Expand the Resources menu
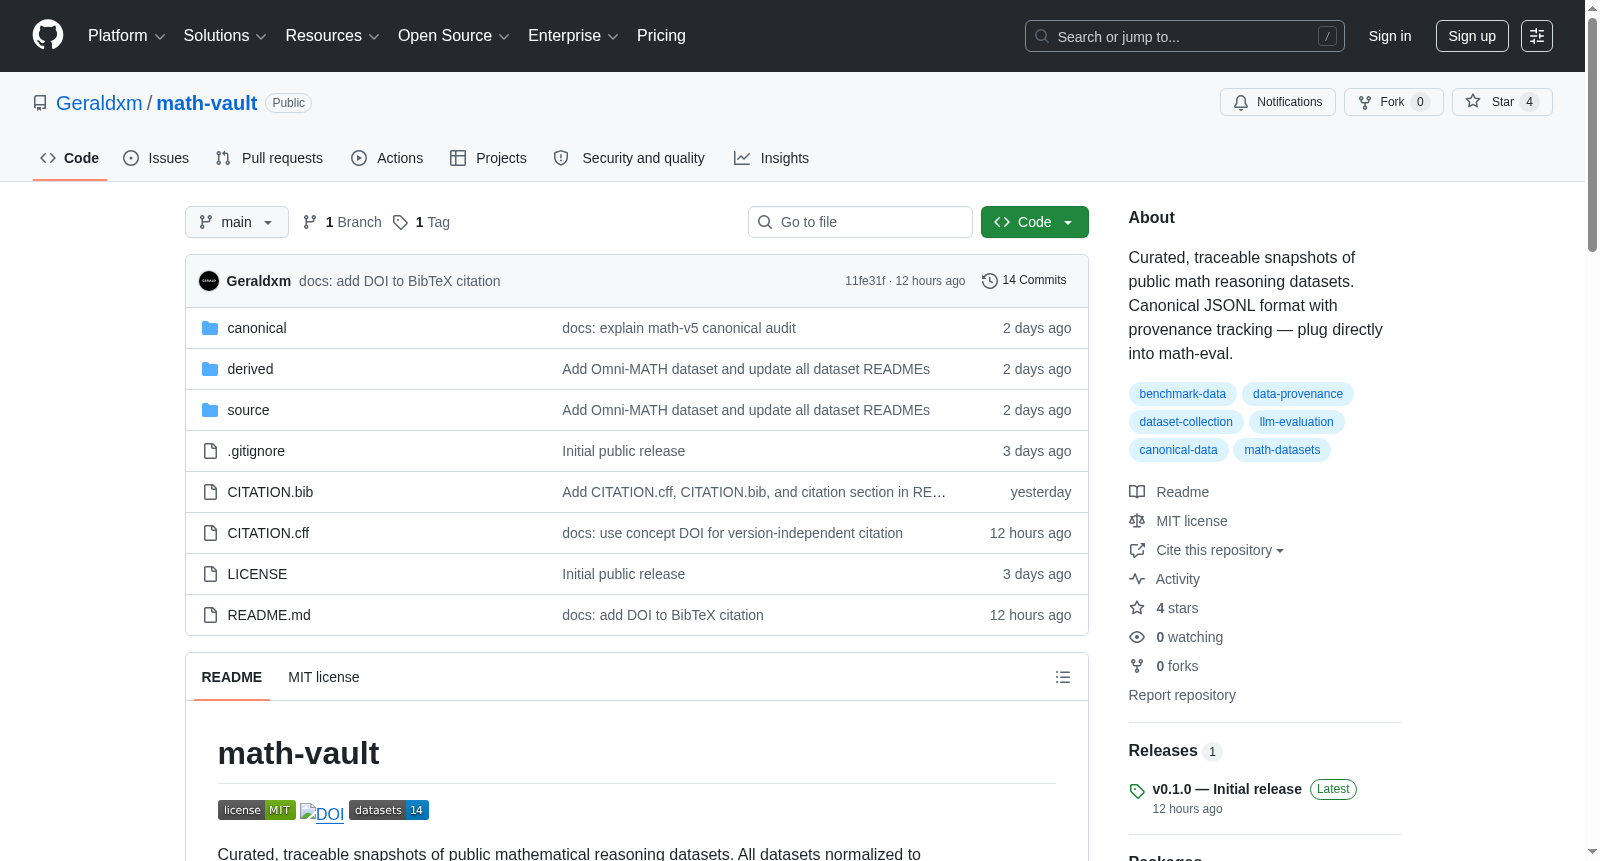The image size is (1600, 861). pyautogui.click(x=333, y=36)
